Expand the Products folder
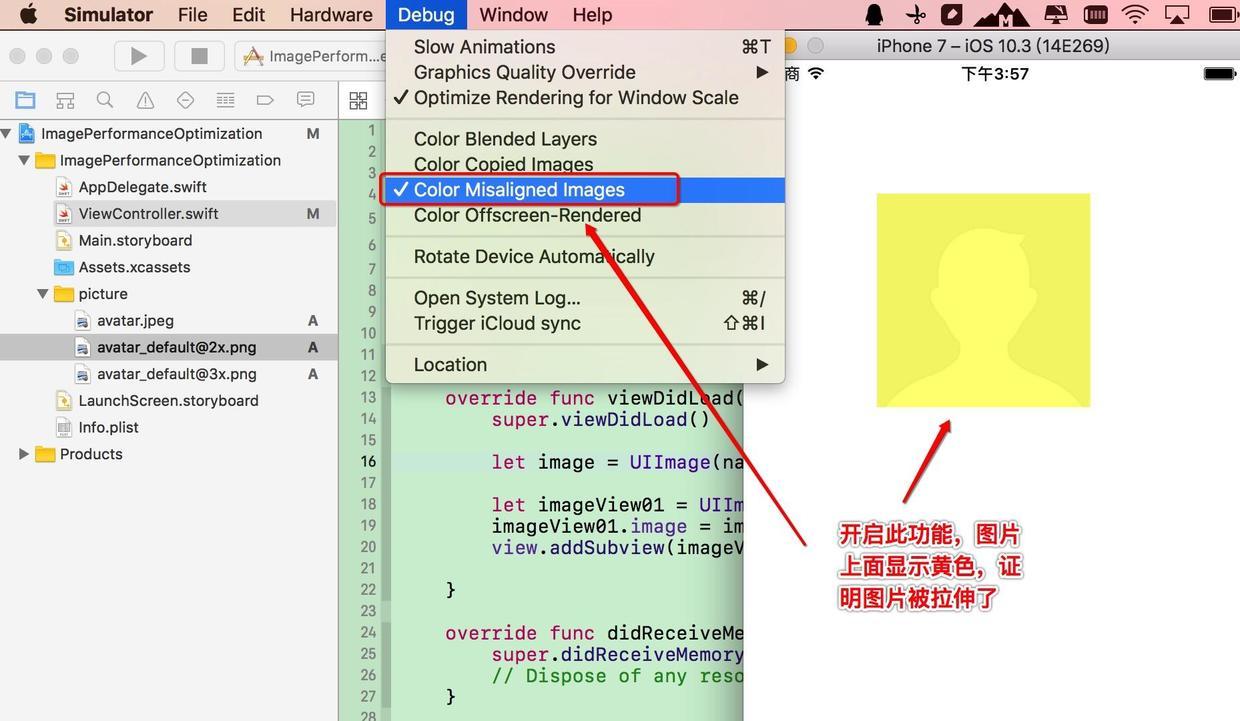 [x=24, y=454]
